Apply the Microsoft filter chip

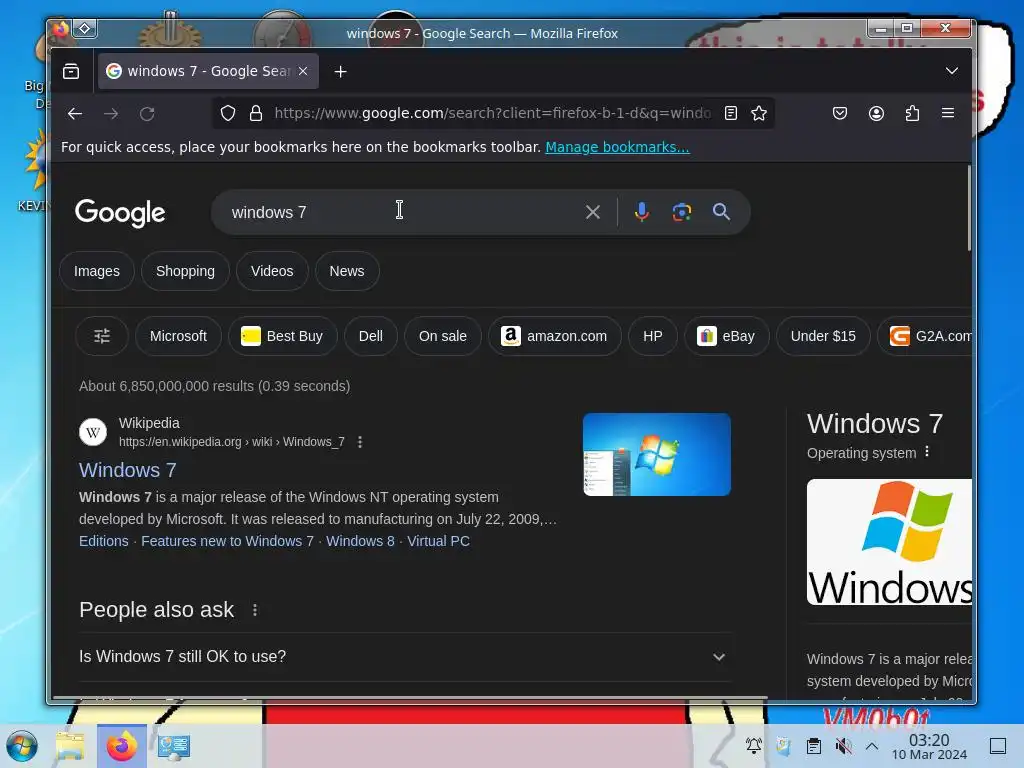click(178, 336)
